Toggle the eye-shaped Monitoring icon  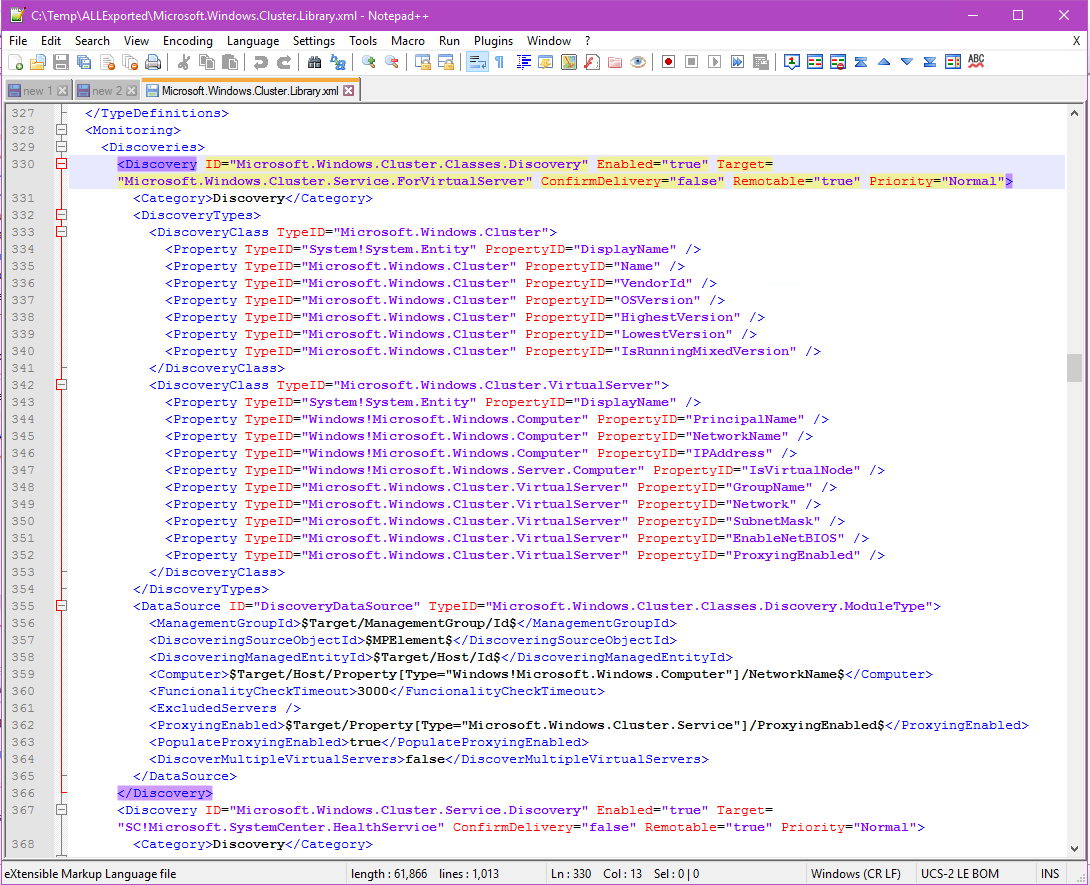click(638, 62)
